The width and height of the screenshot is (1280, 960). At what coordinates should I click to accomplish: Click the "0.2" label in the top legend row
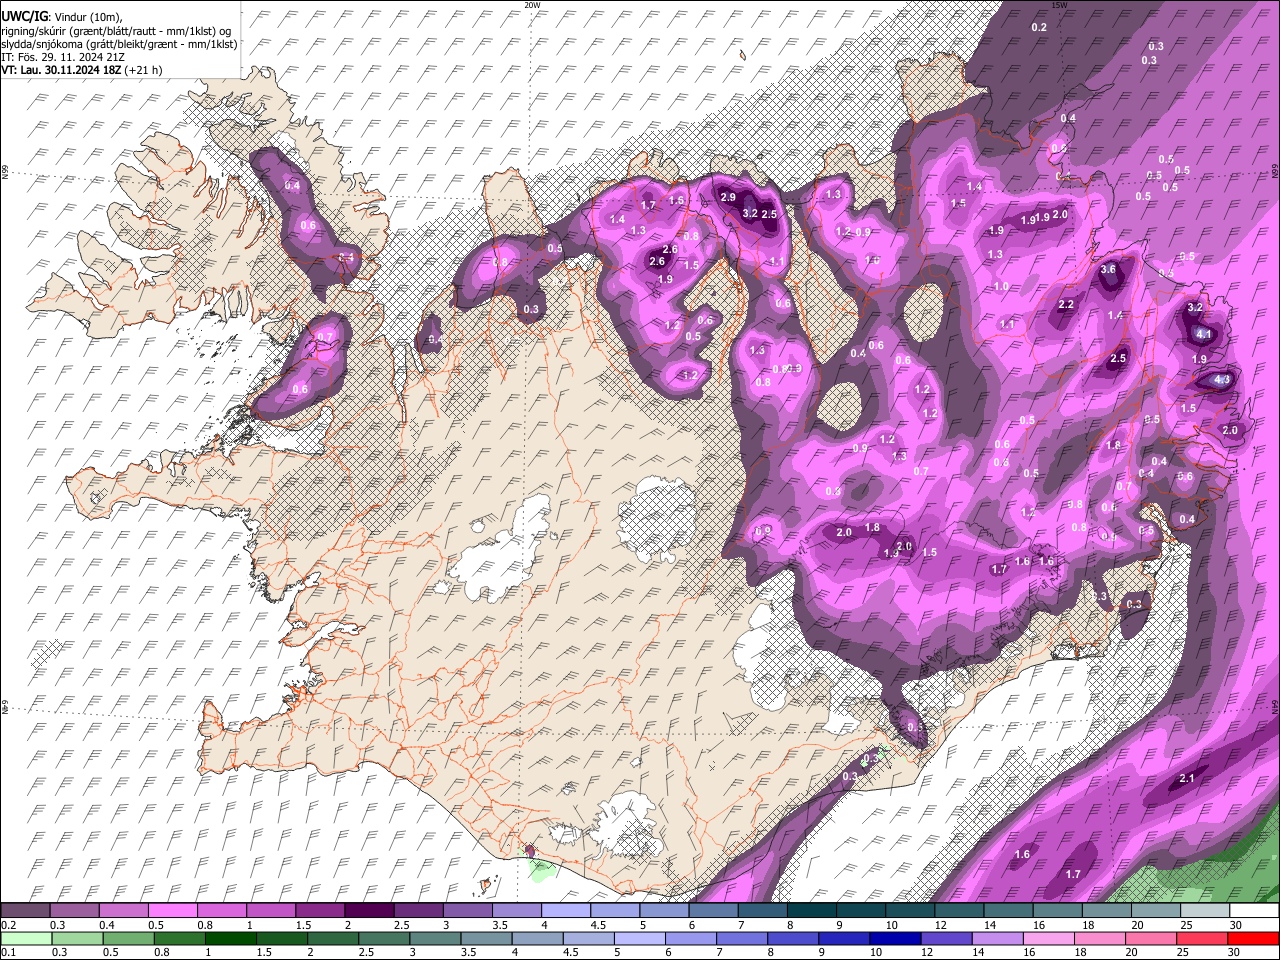9,925
